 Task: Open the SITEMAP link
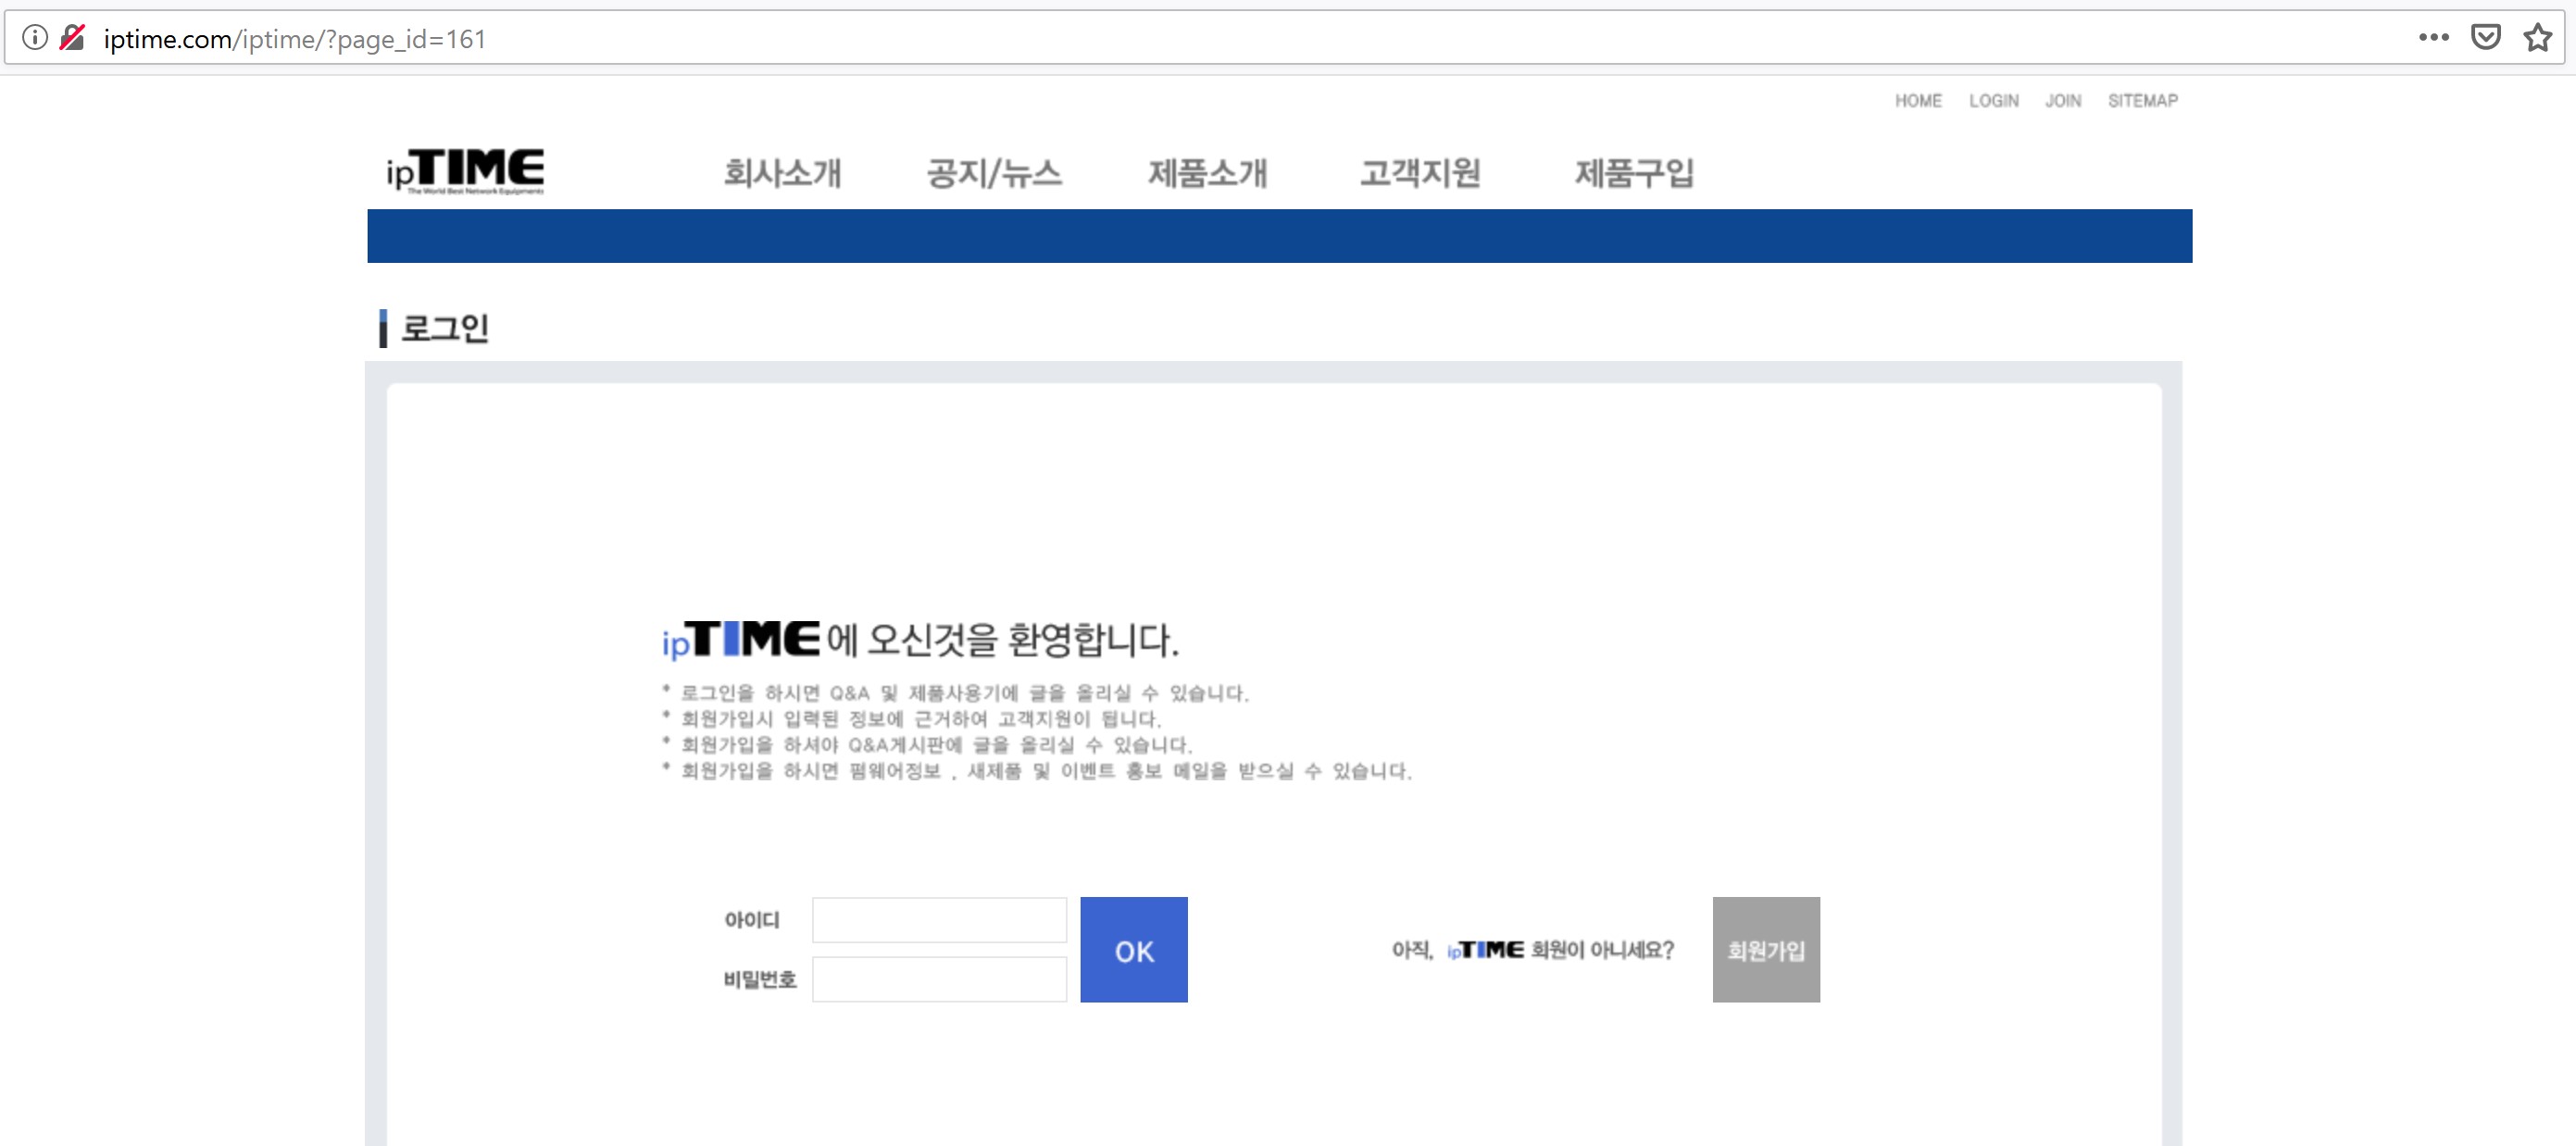click(2142, 101)
